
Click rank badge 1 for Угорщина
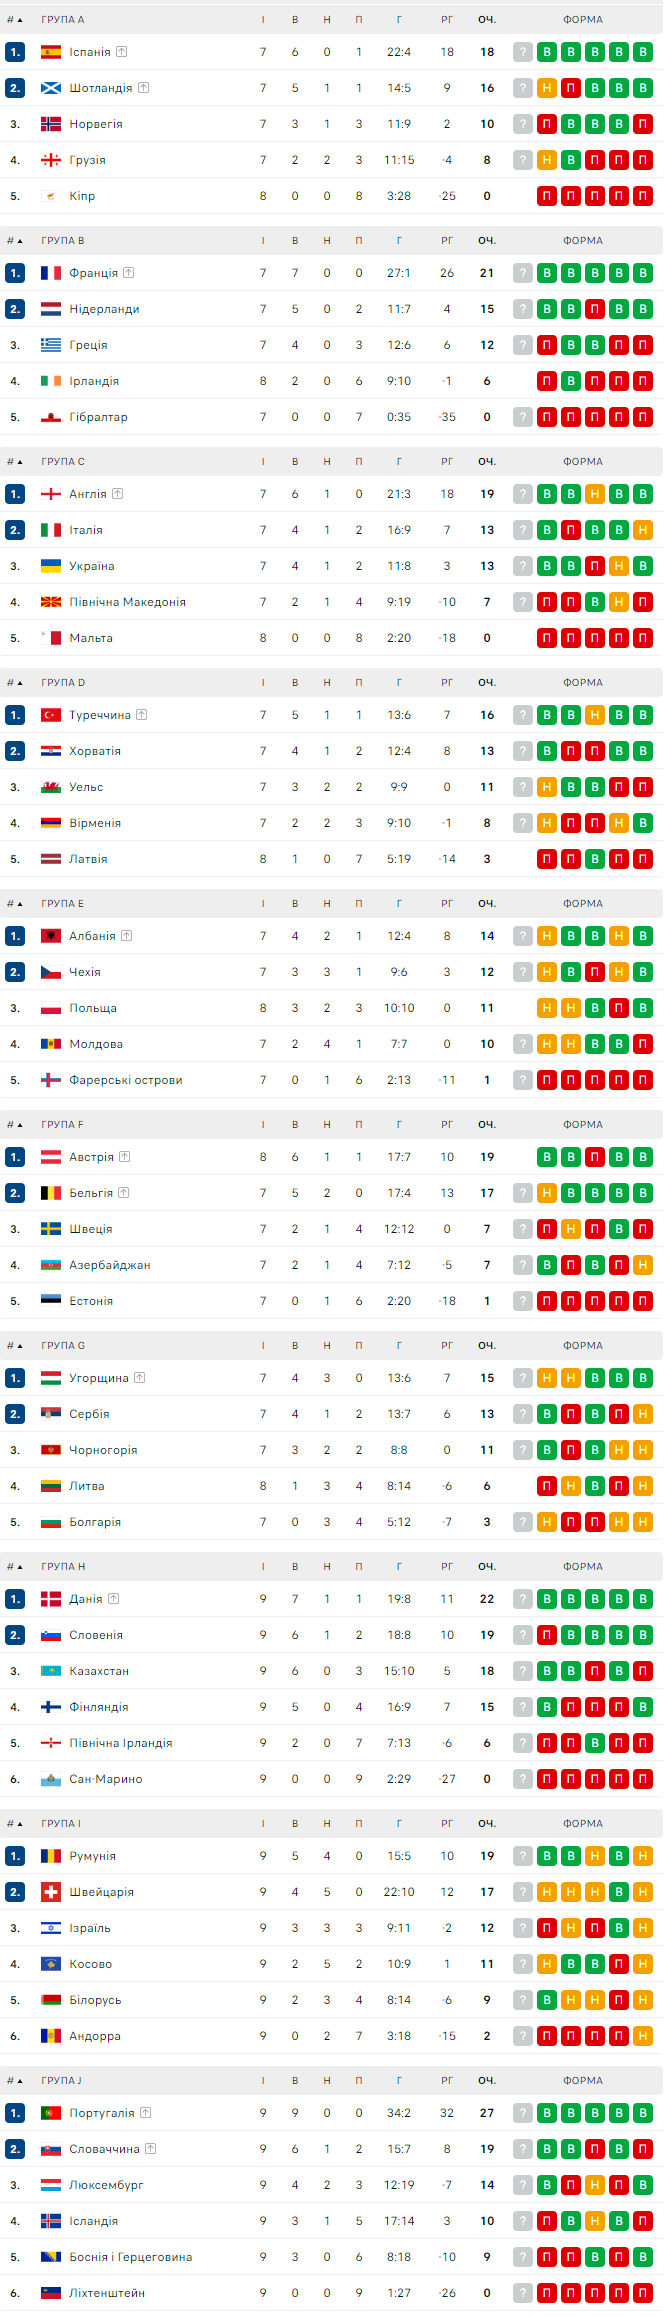pos(15,1378)
